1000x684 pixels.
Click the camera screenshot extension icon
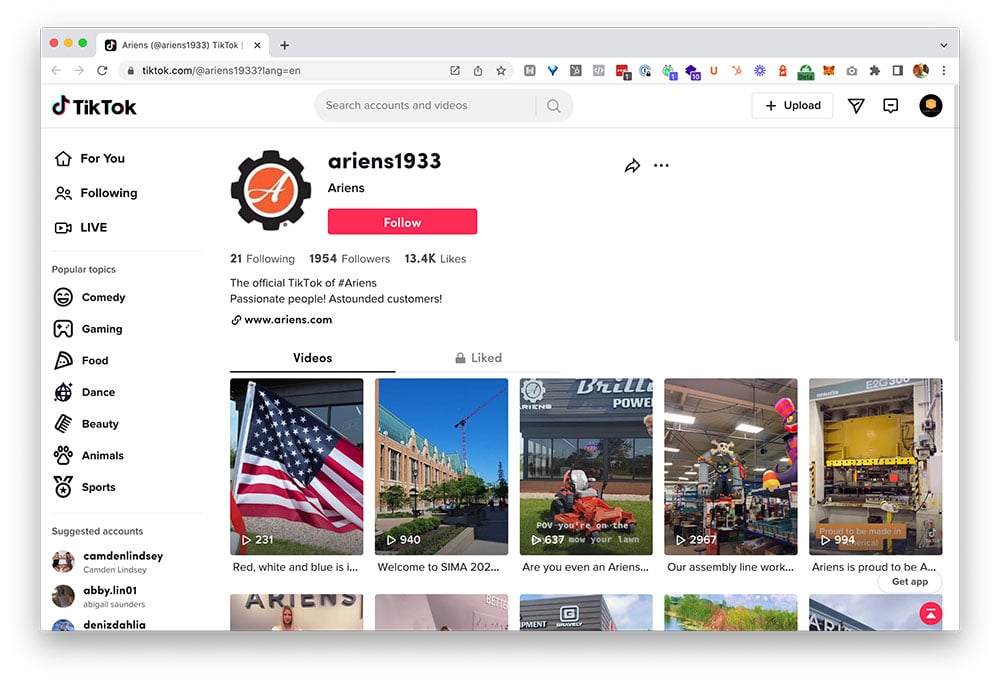tap(851, 71)
